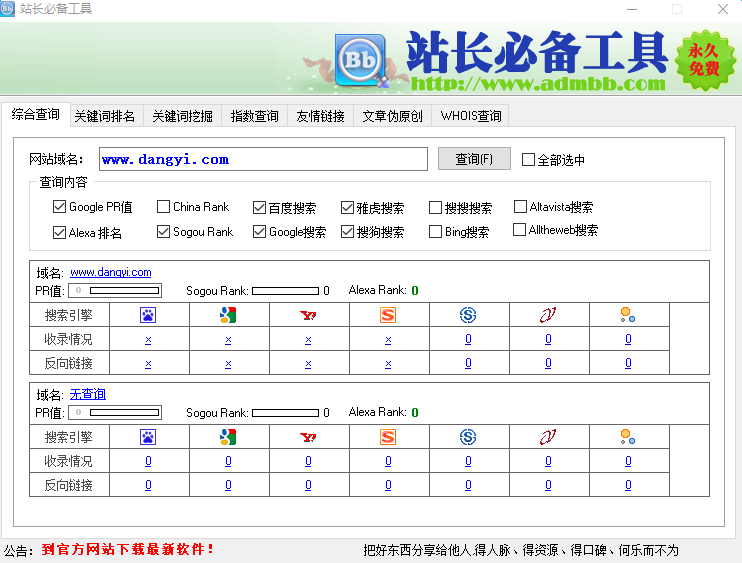This screenshot has width=742, height=563.
Task: Switch to the 综合查询 tab
Action: [36, 114]
